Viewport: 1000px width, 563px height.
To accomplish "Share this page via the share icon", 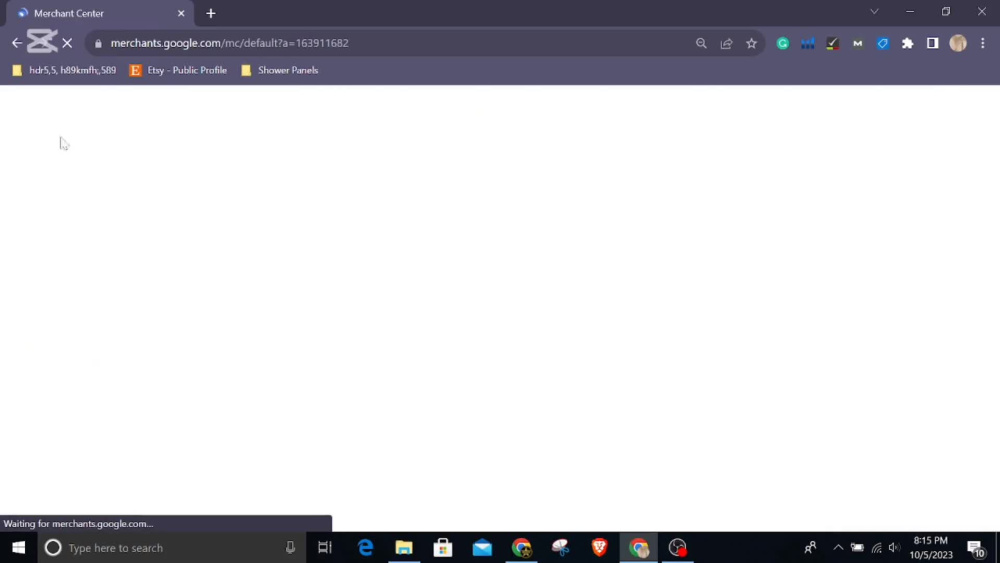I will pyautogui.click(x=726, y=43).
